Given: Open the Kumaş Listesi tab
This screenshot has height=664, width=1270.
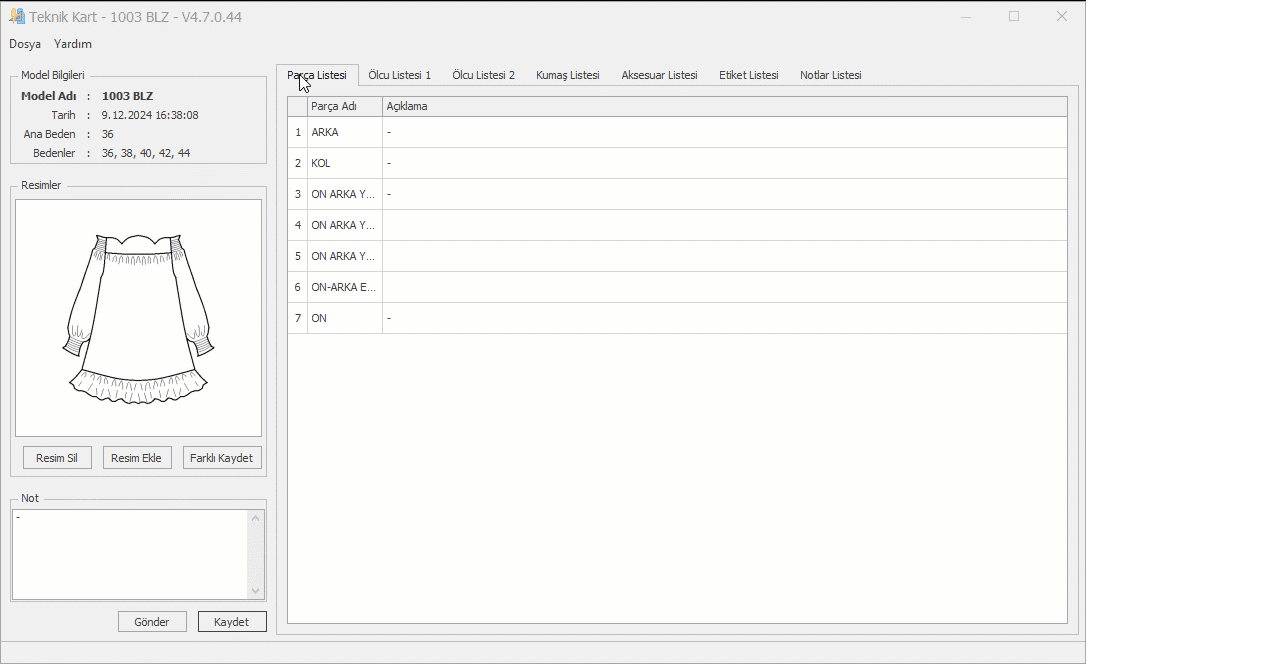Looking at the screenshot, I should point(567,75).
